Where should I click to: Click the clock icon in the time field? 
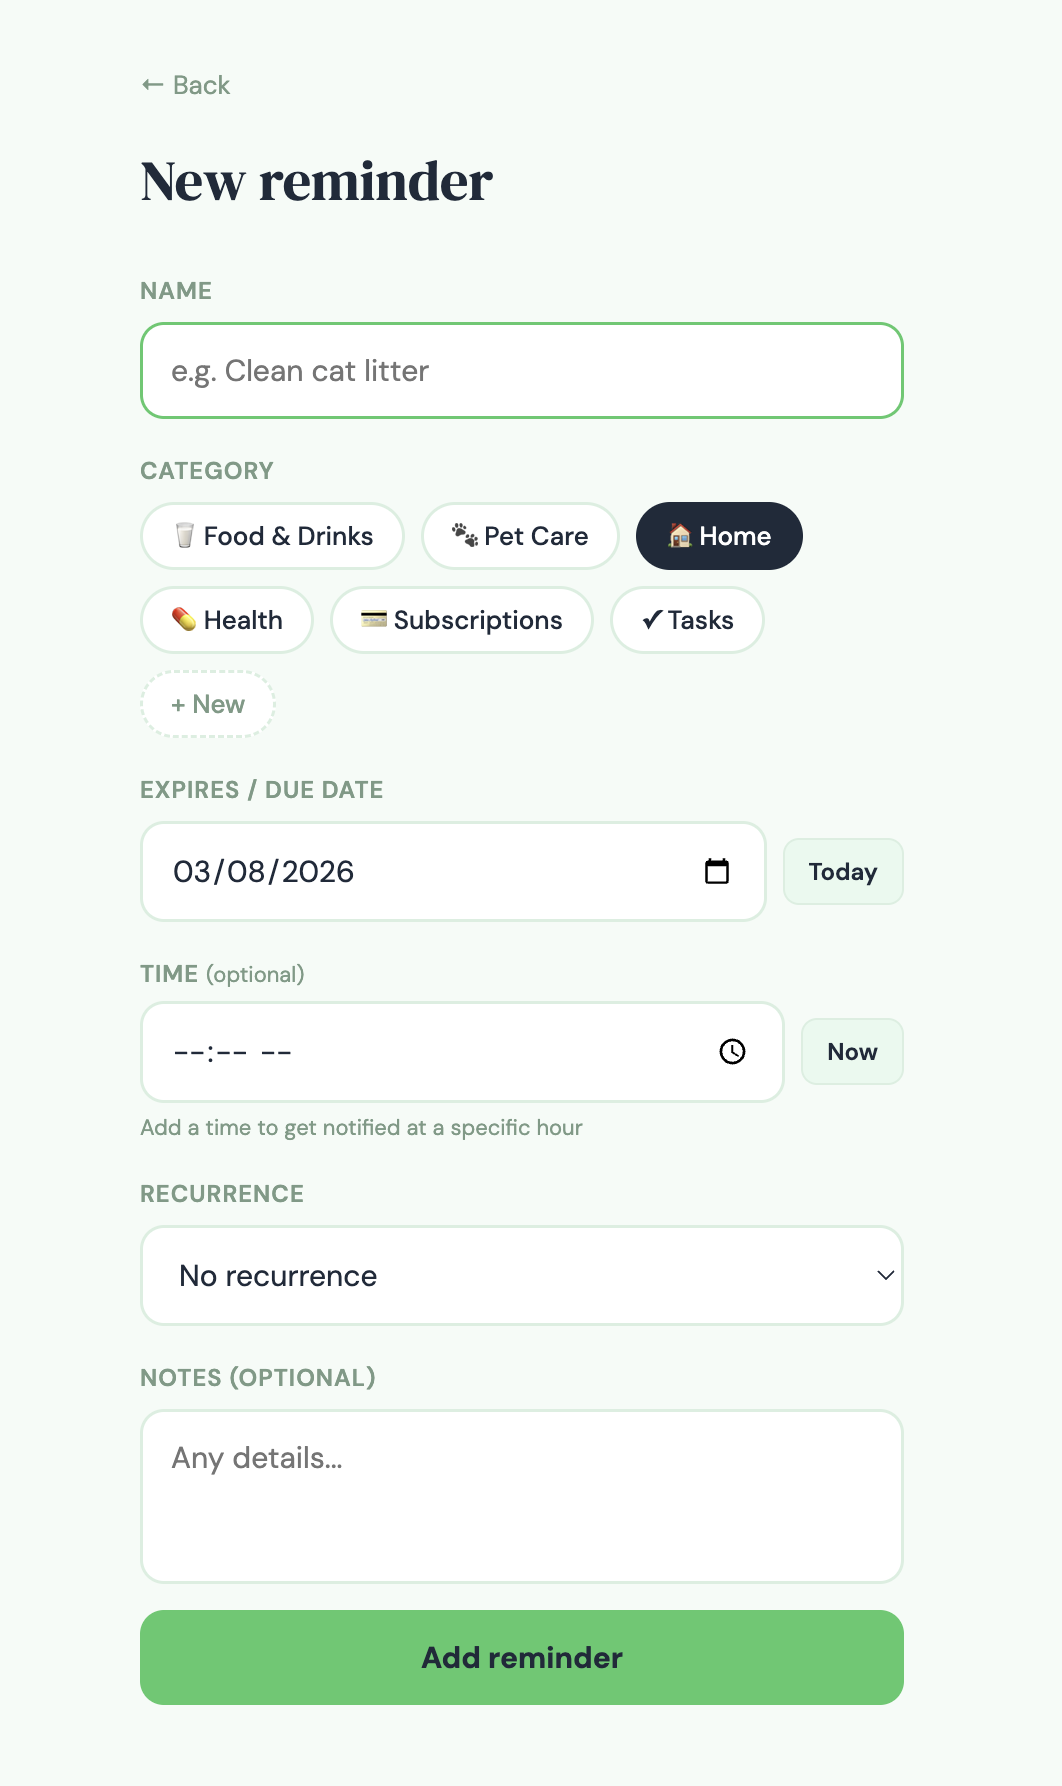point(731,1052)
